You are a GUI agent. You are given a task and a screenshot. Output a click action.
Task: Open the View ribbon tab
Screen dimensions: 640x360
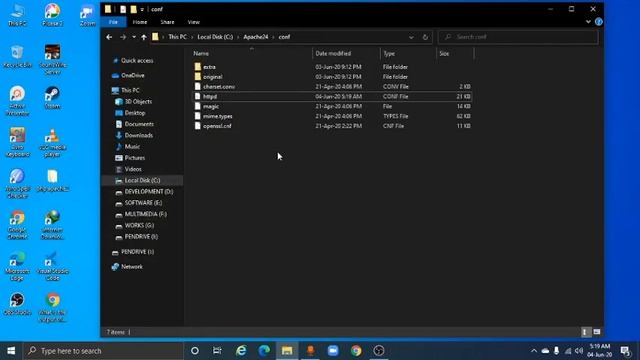193,22
